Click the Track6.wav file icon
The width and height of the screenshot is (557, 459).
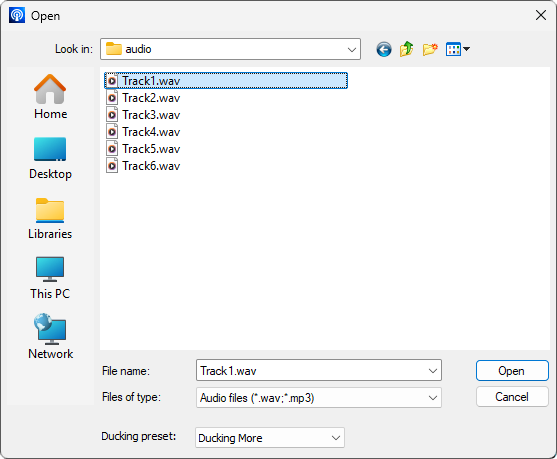pyautogui.click(x=112, y=166)
